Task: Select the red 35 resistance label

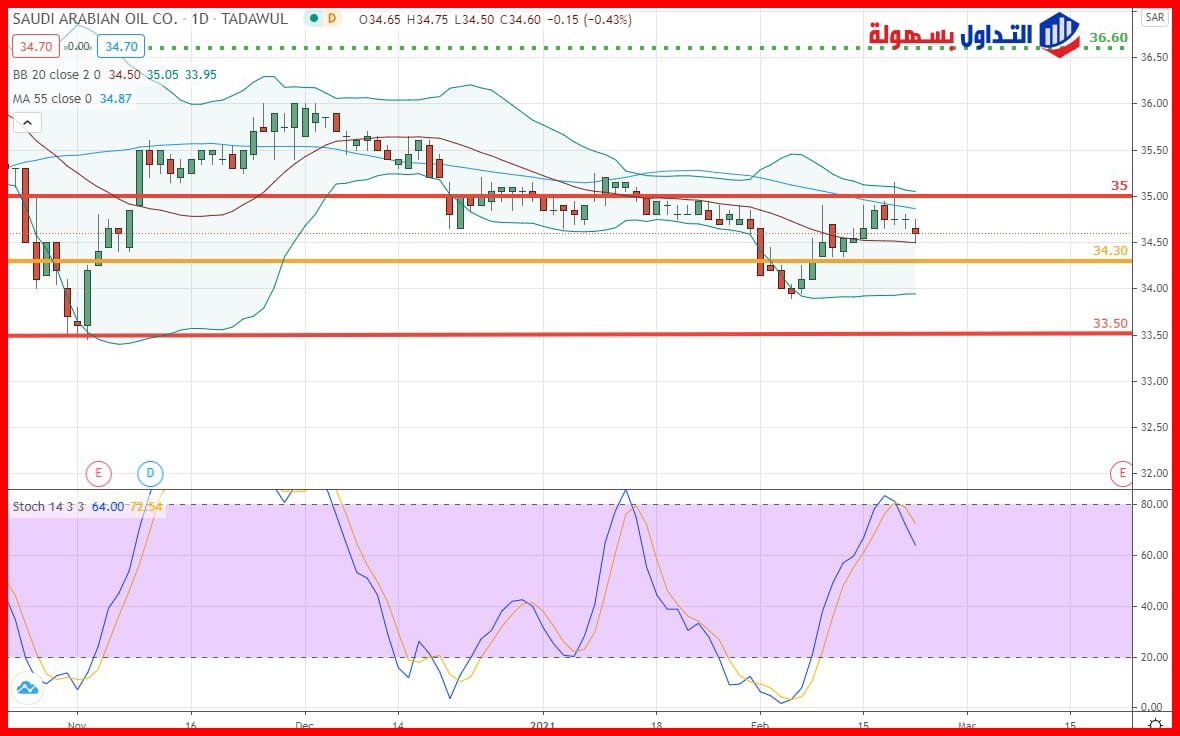Action: pyautogui.click(x=1120, y=185)
